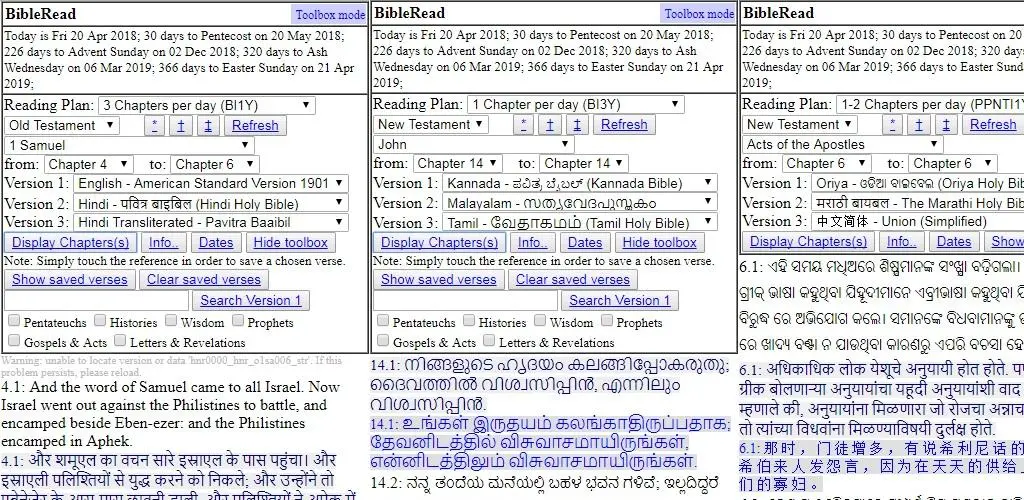
Task: Toggle Letters & Revelations checkbox in the first panel
Action: click(120, 340)
